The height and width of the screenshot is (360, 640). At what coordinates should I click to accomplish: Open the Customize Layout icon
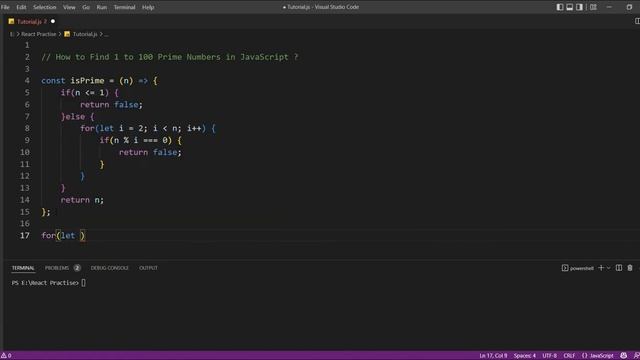[x=593, y=7]
